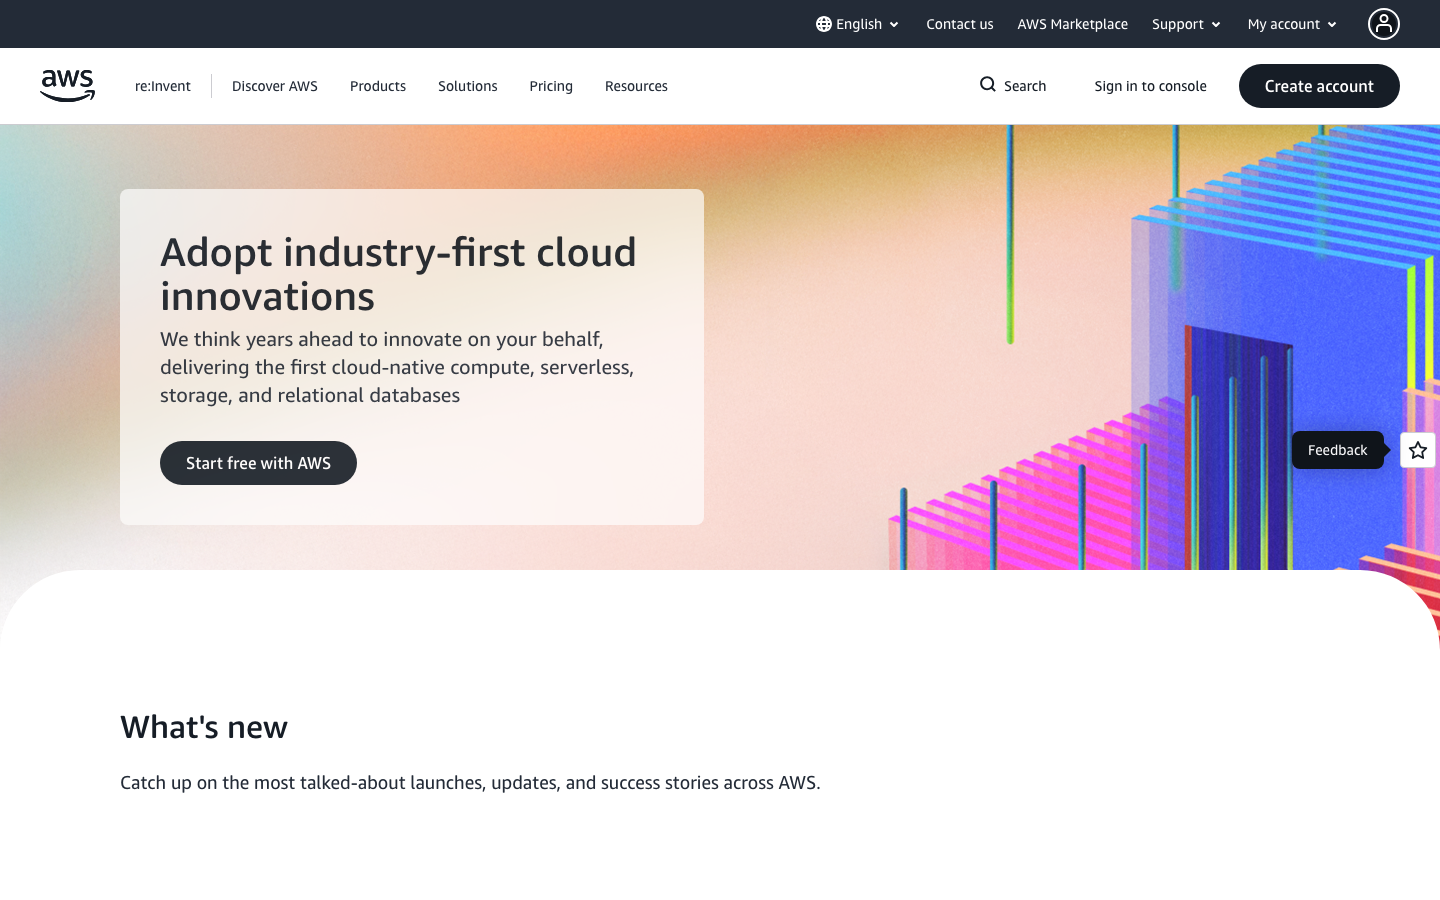Open the re:Invent nav item
This screenshot has width=1440, height=900.
coord(163,86)
